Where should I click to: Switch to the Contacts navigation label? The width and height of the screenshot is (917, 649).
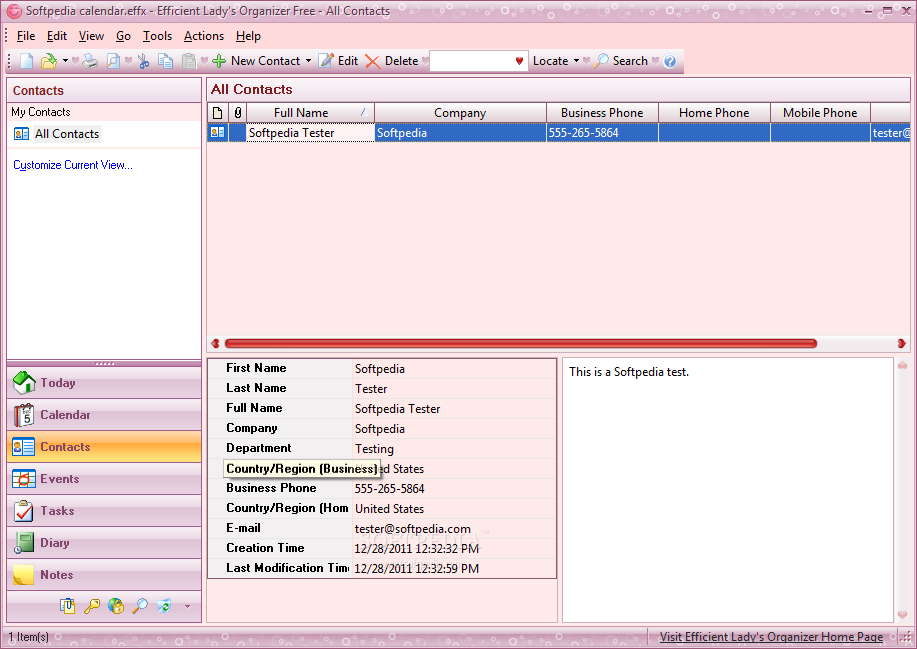pyautogui.click(x=65, y=447)
